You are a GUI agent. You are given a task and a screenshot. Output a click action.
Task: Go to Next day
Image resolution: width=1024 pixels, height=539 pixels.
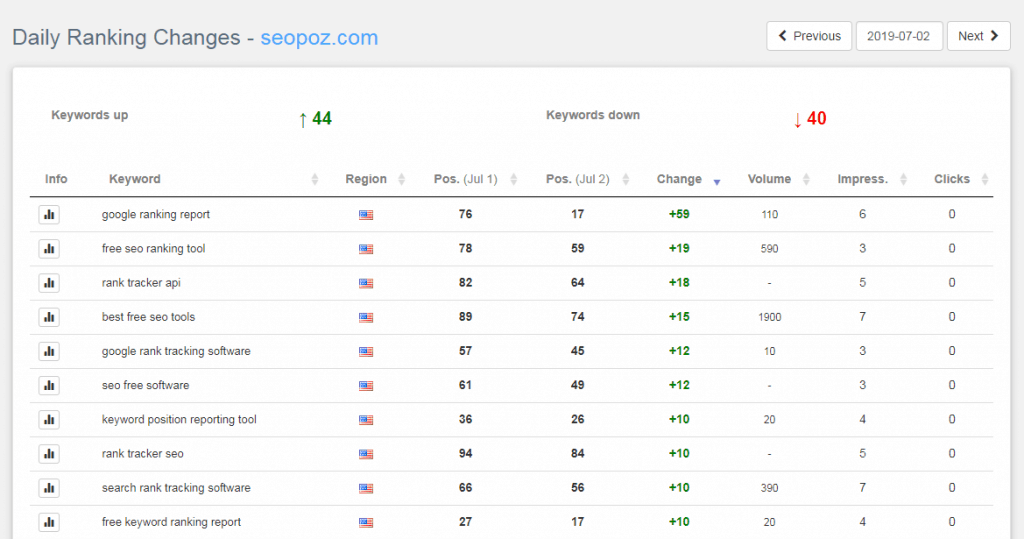[x=978, y=36]
